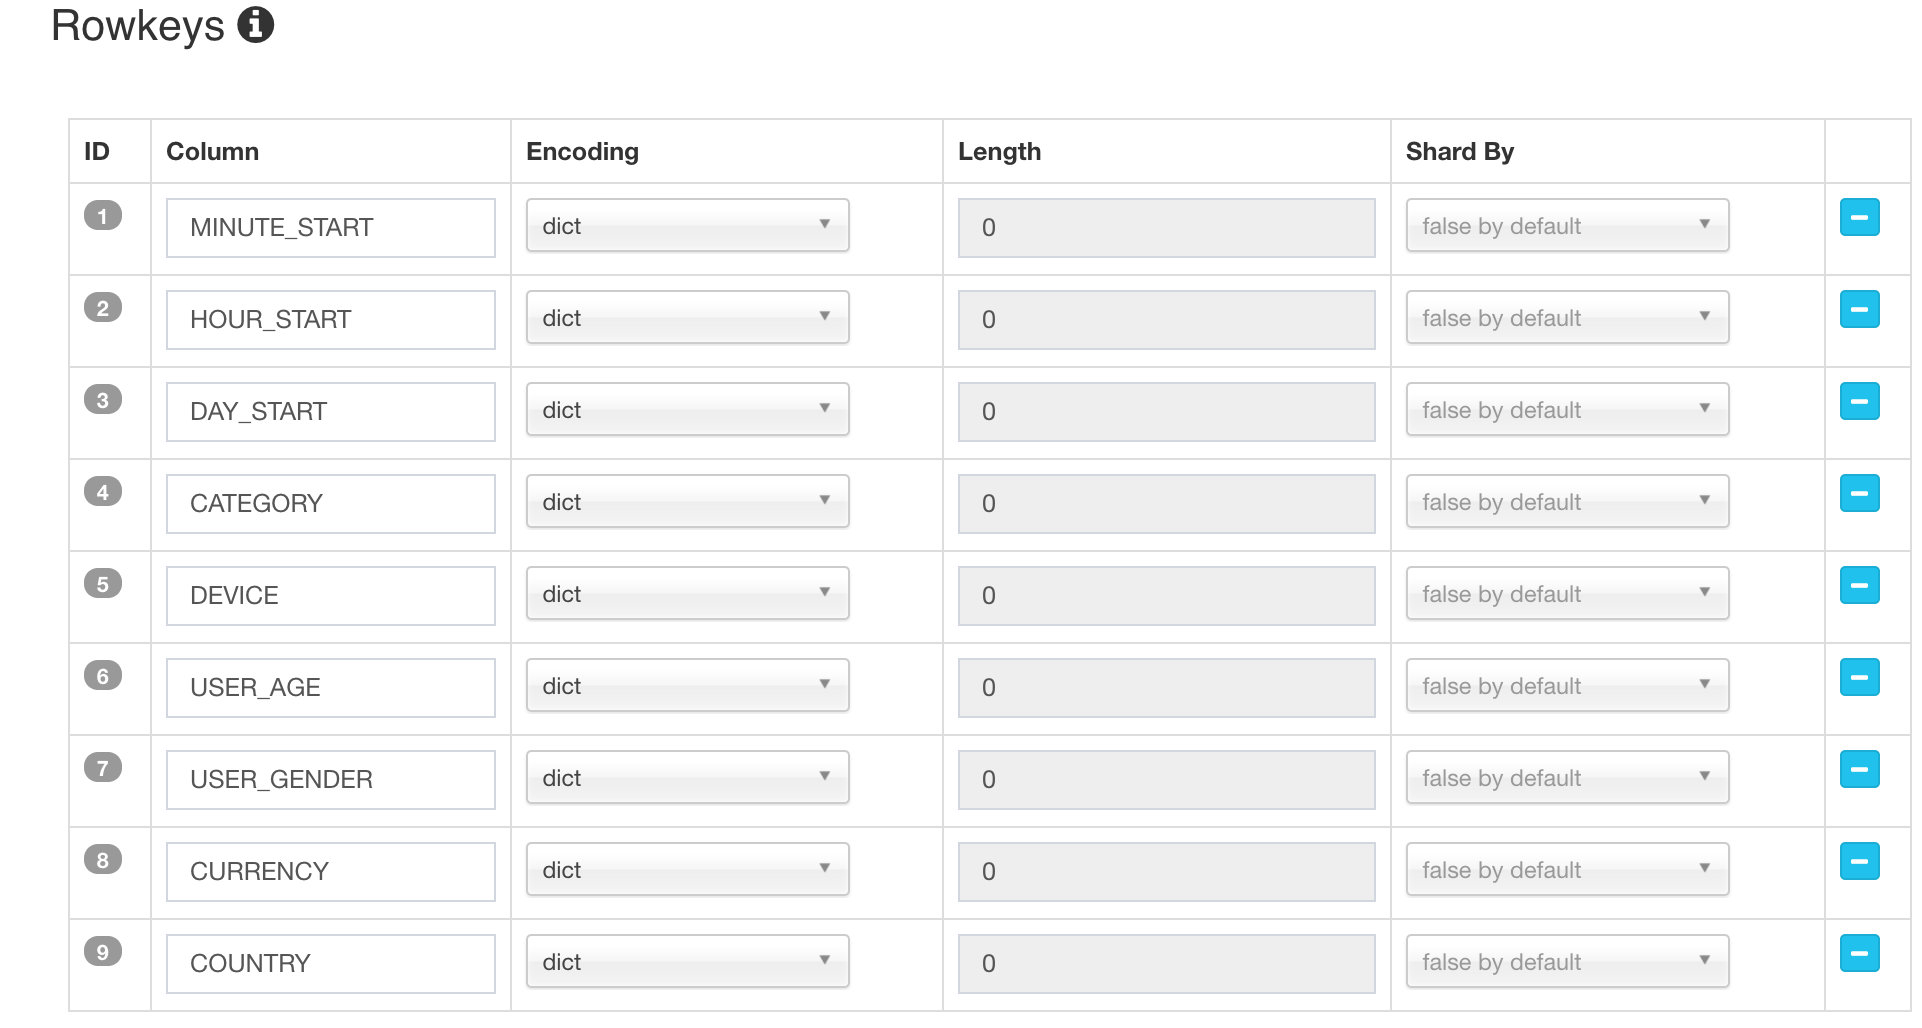Delete the DAY_START rowkey using minus icon

1859,401
